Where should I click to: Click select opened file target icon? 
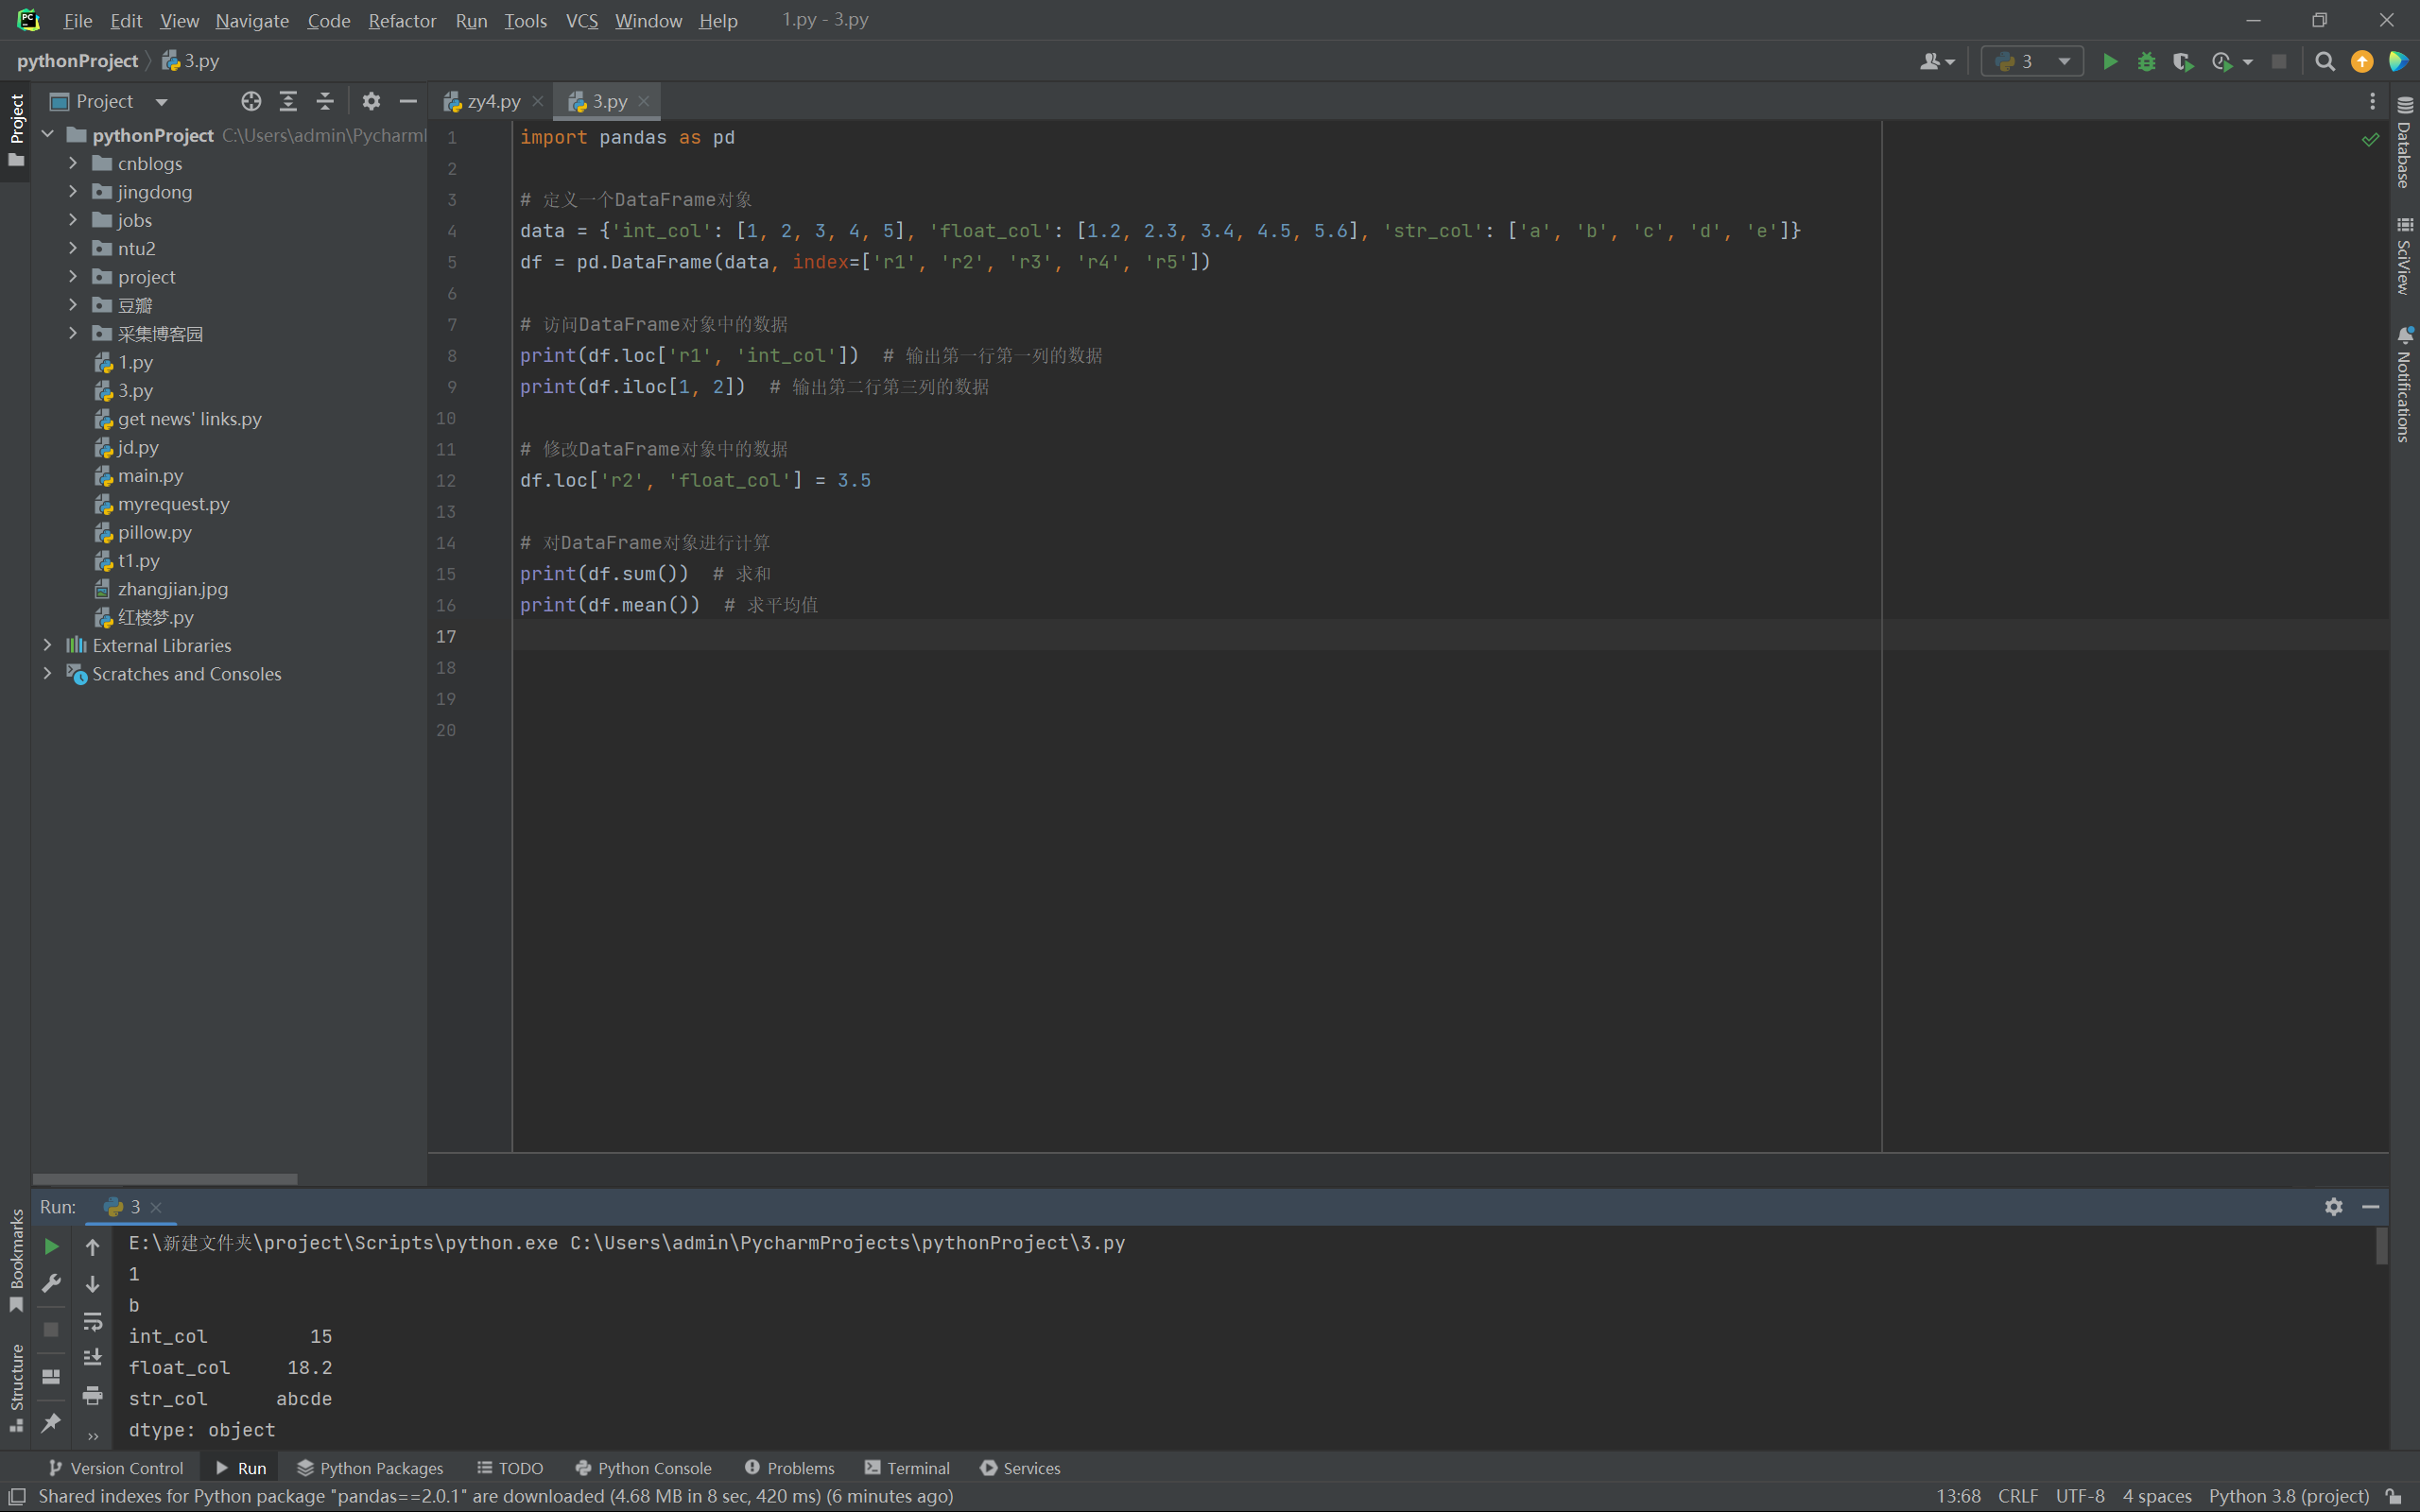(251, 101)
